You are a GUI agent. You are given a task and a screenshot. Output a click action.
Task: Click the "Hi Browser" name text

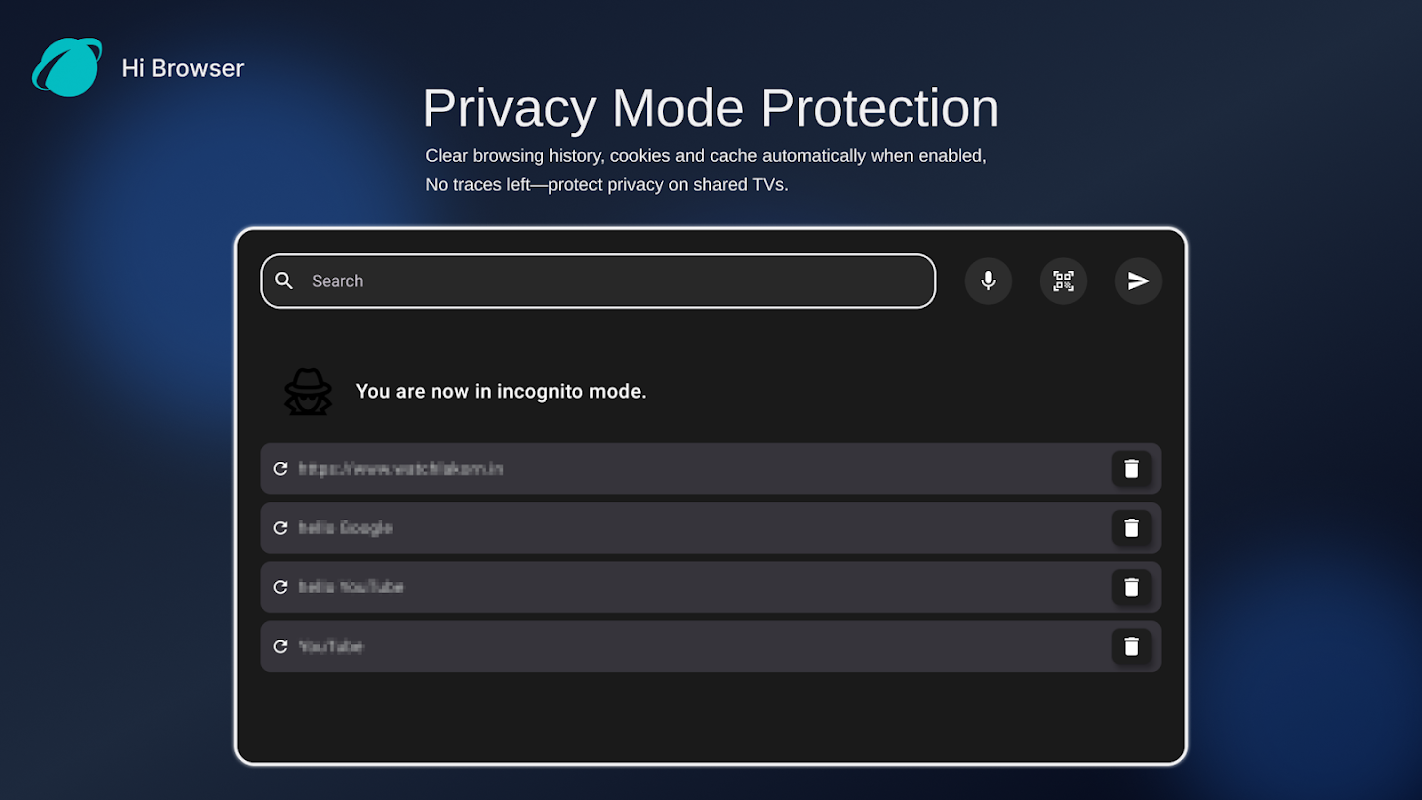(x=183, y=68)
